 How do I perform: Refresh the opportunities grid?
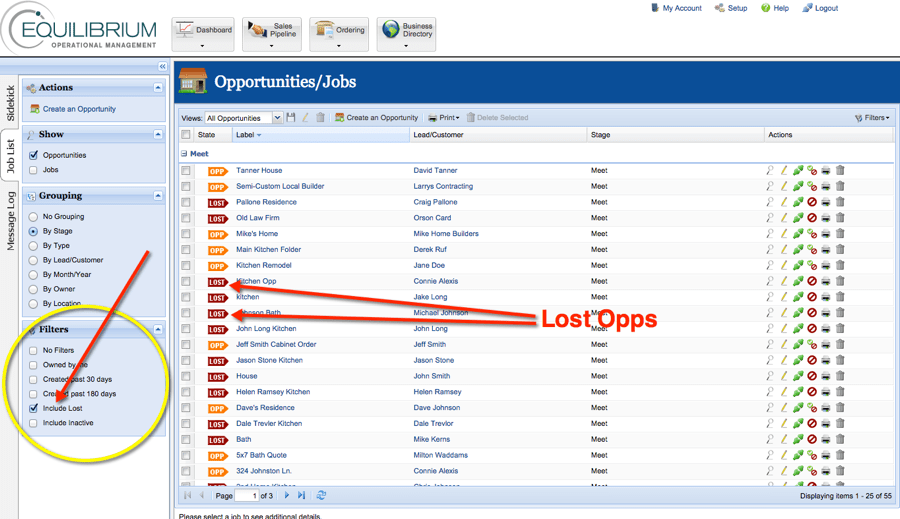321,495
